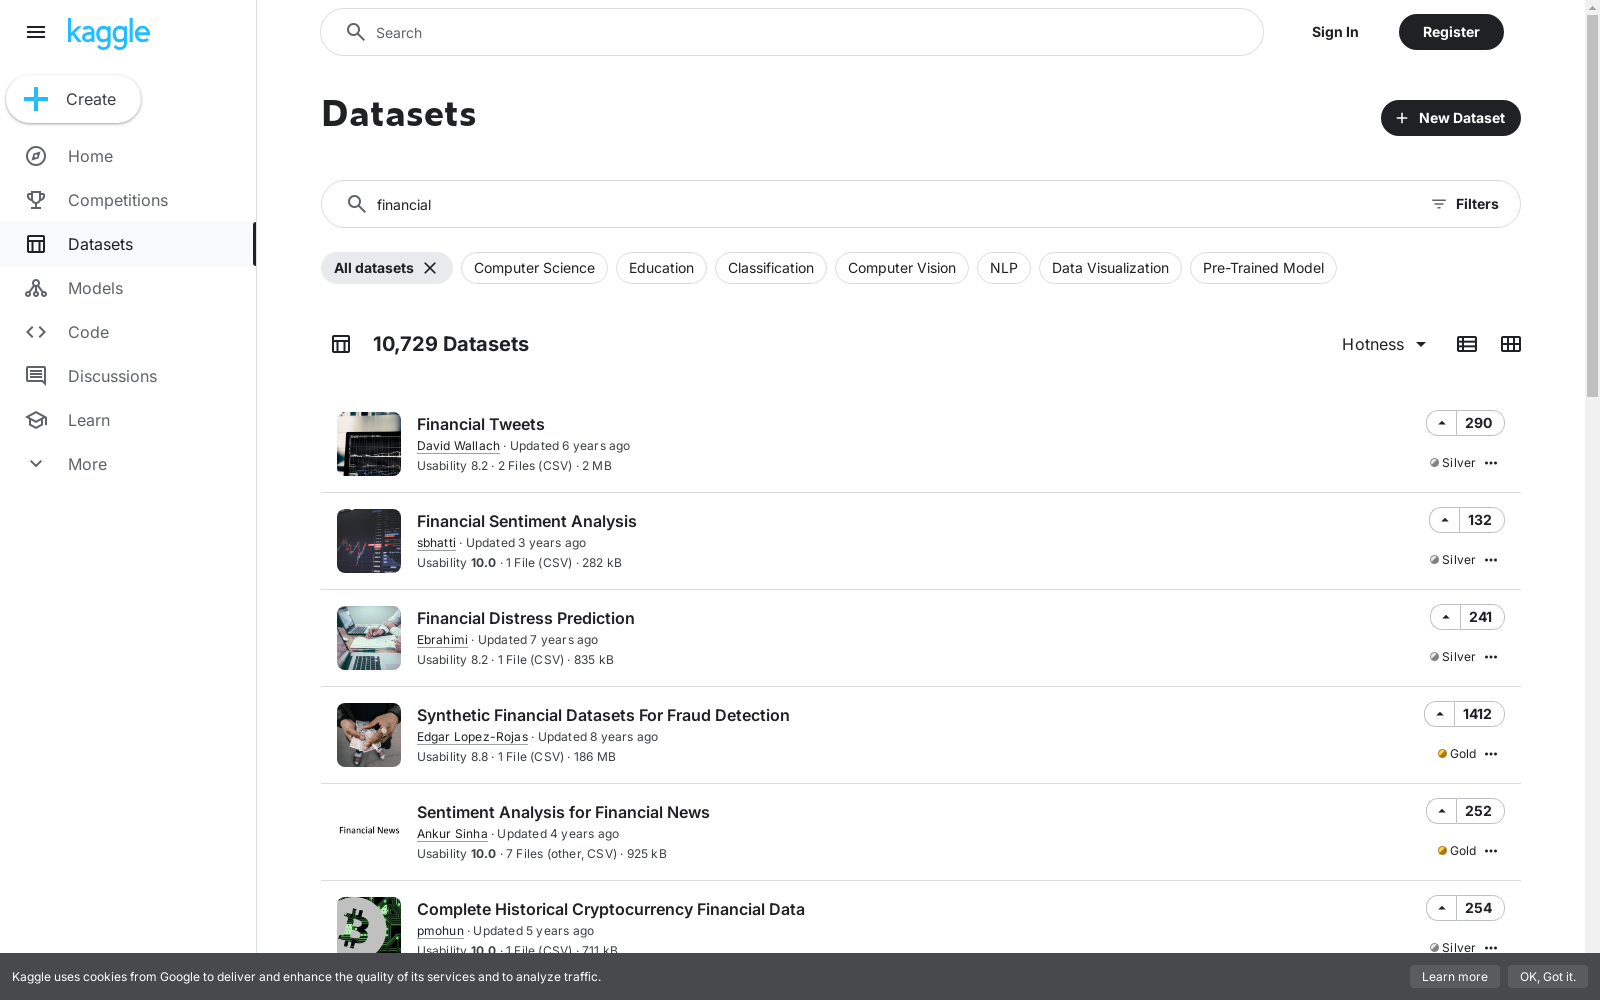The width and height of the screenshot is (1600, 1000).
Task: Open the Filters panel
Action: pyautogui.click(x=1465, y=204)
